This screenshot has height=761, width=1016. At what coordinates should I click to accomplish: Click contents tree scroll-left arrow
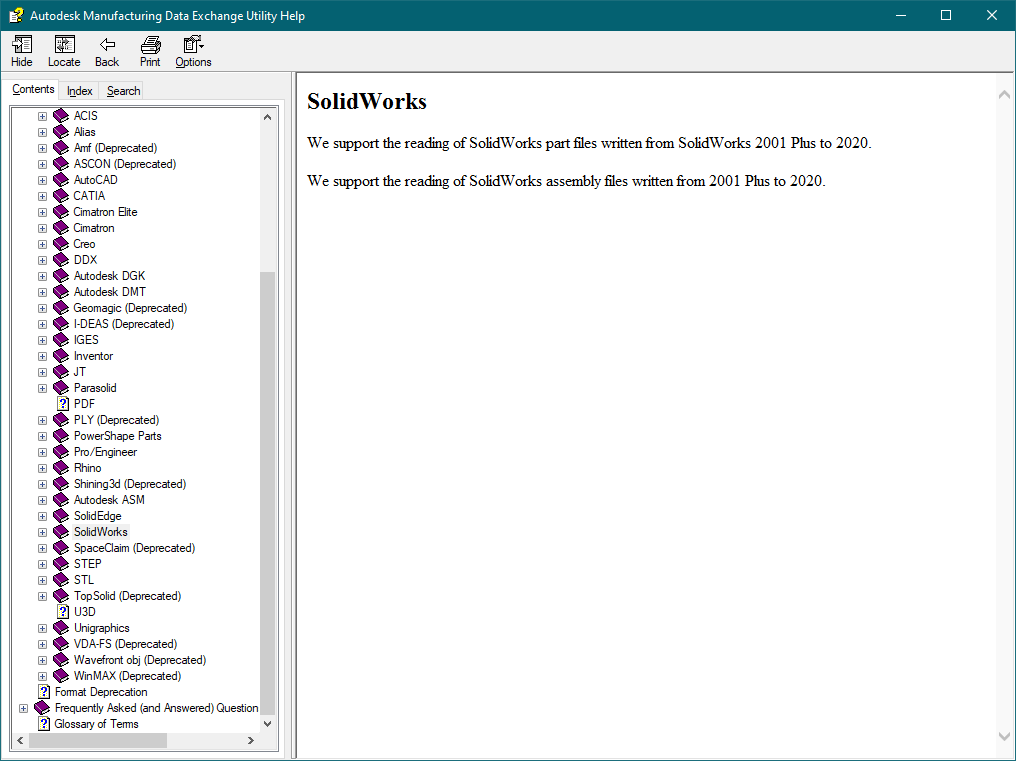tap(20, 740)
